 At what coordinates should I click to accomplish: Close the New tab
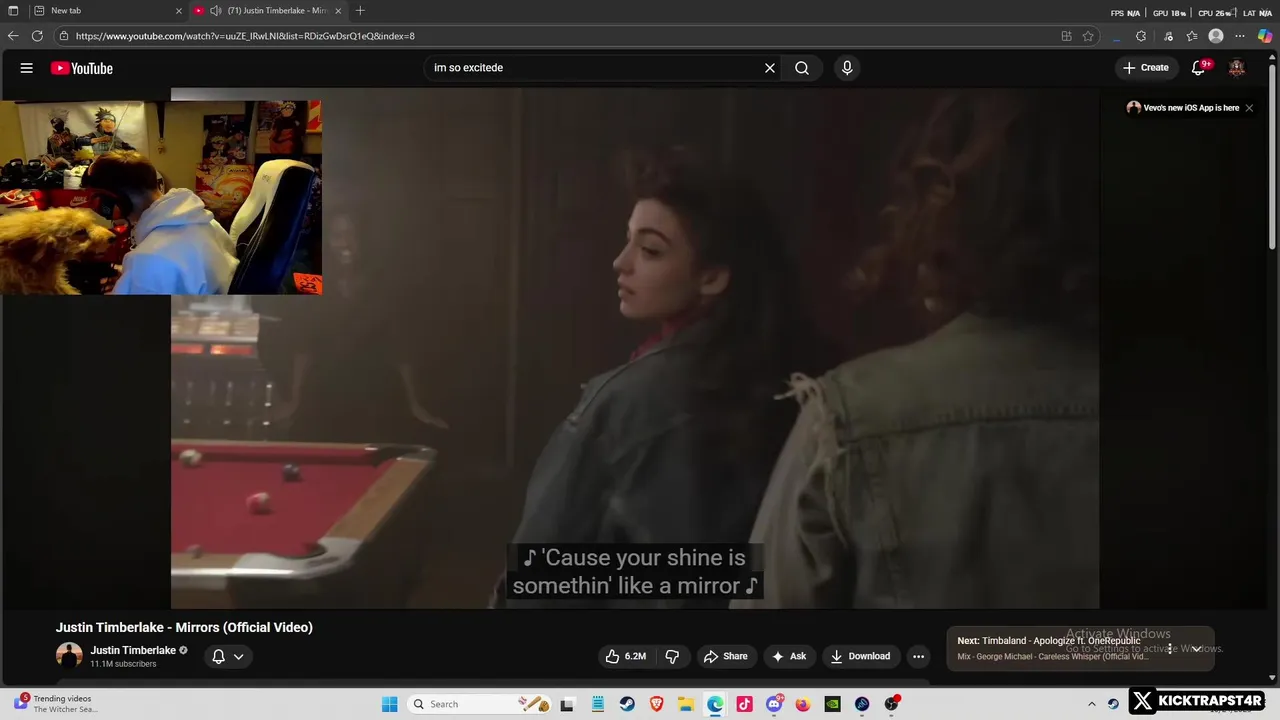point(179,11)
